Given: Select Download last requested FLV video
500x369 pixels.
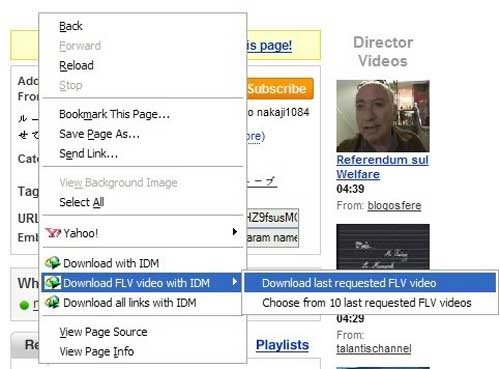Looking at the screenshot, I should coord(370,283).
